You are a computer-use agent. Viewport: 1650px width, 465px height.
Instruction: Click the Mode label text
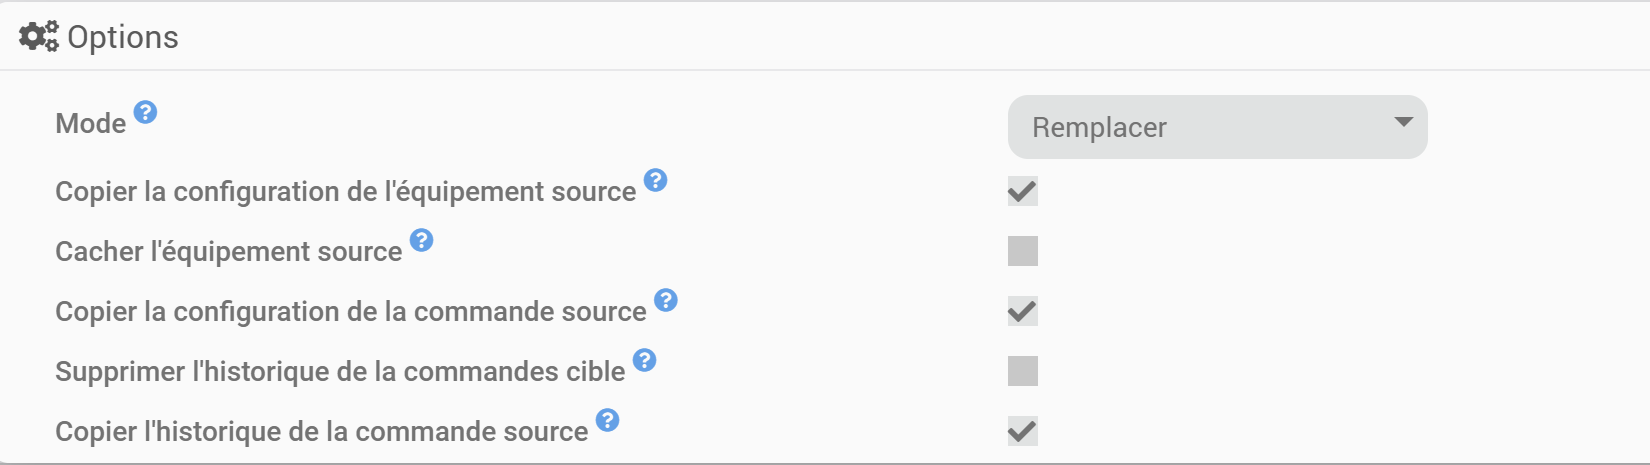91,123
